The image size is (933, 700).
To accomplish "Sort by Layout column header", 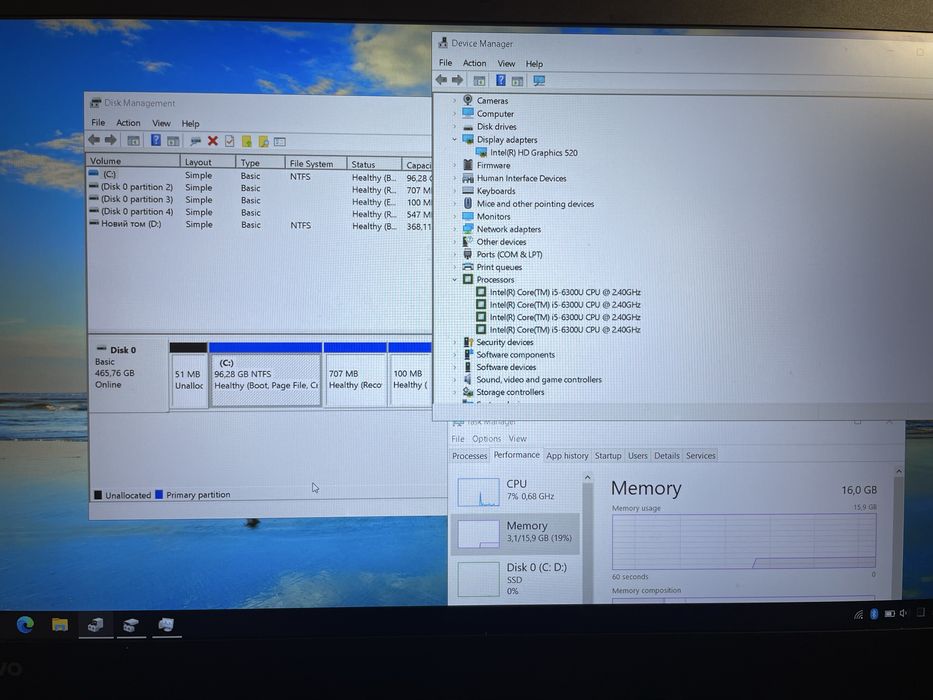I will 207,162.
